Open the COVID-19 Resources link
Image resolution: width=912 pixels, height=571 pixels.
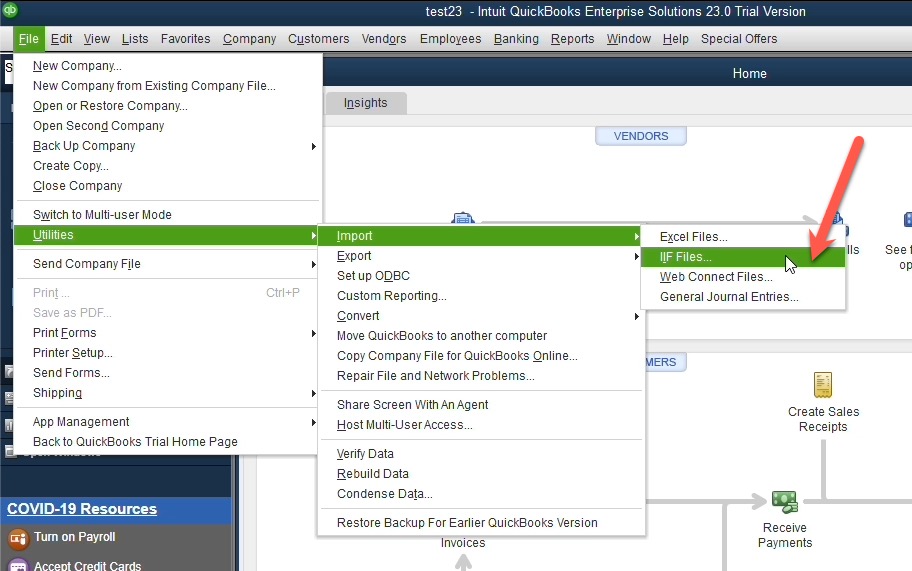point(82,509)
